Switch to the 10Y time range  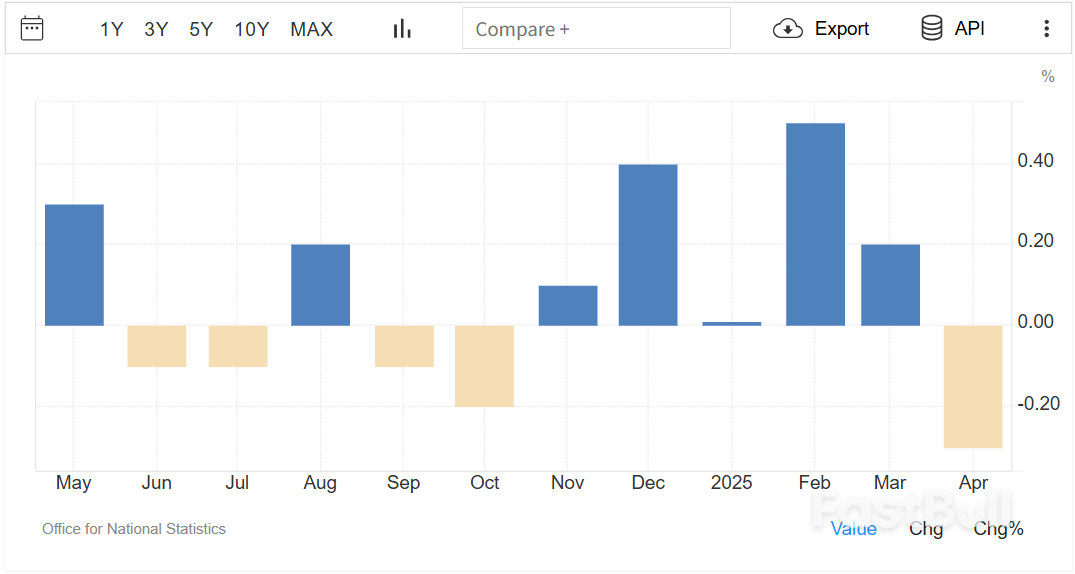tap(252, 30)
